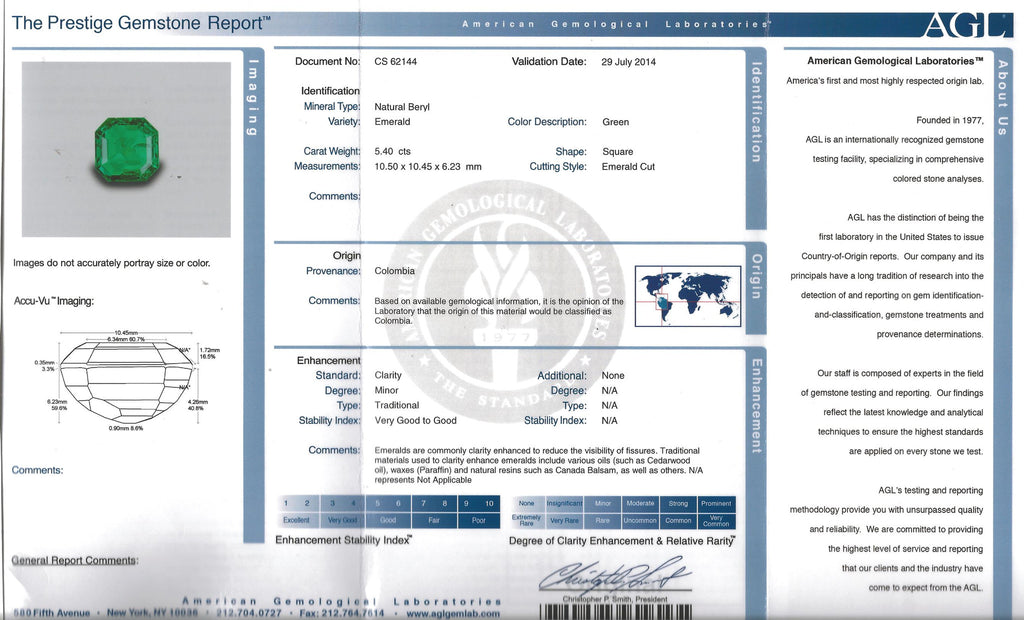This screenshot has width=1024, height=620.
Task: Click the document number CS 62144
Action: click(x=395, y=61)
